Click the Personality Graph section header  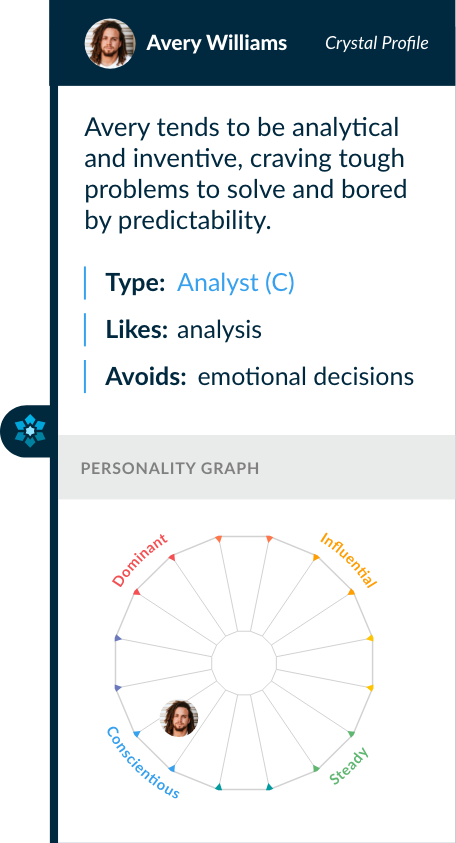point(256,468)
